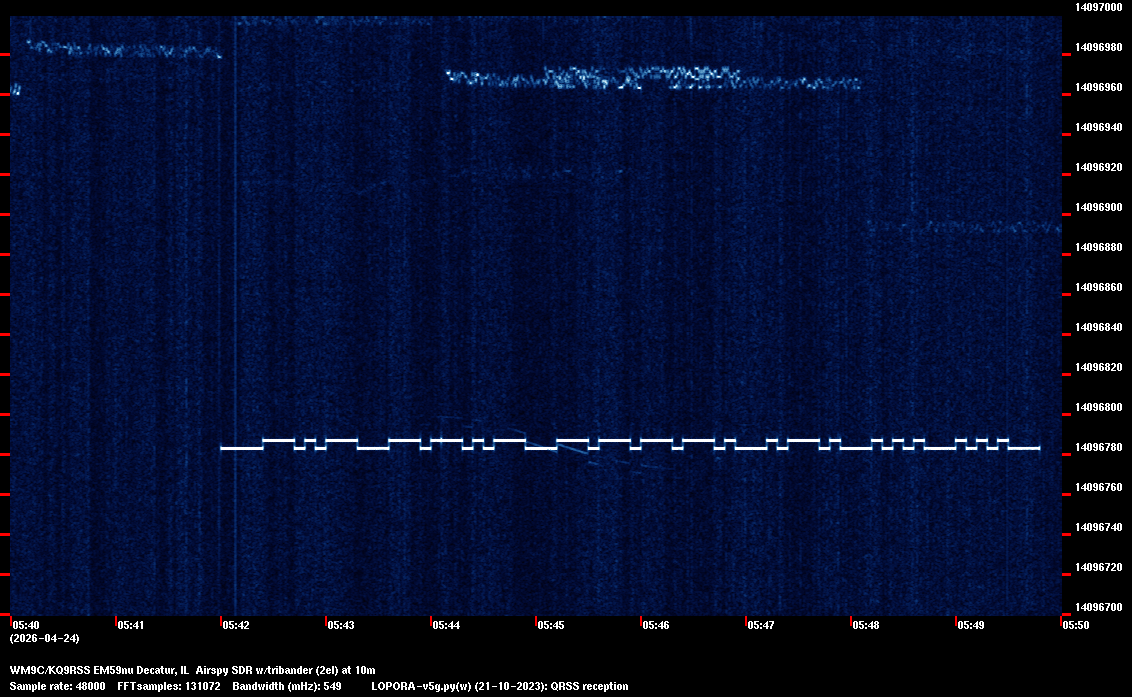Click the bright noisy signal near 14096965
Screen dimensions: 1132x697
point(640,78)
